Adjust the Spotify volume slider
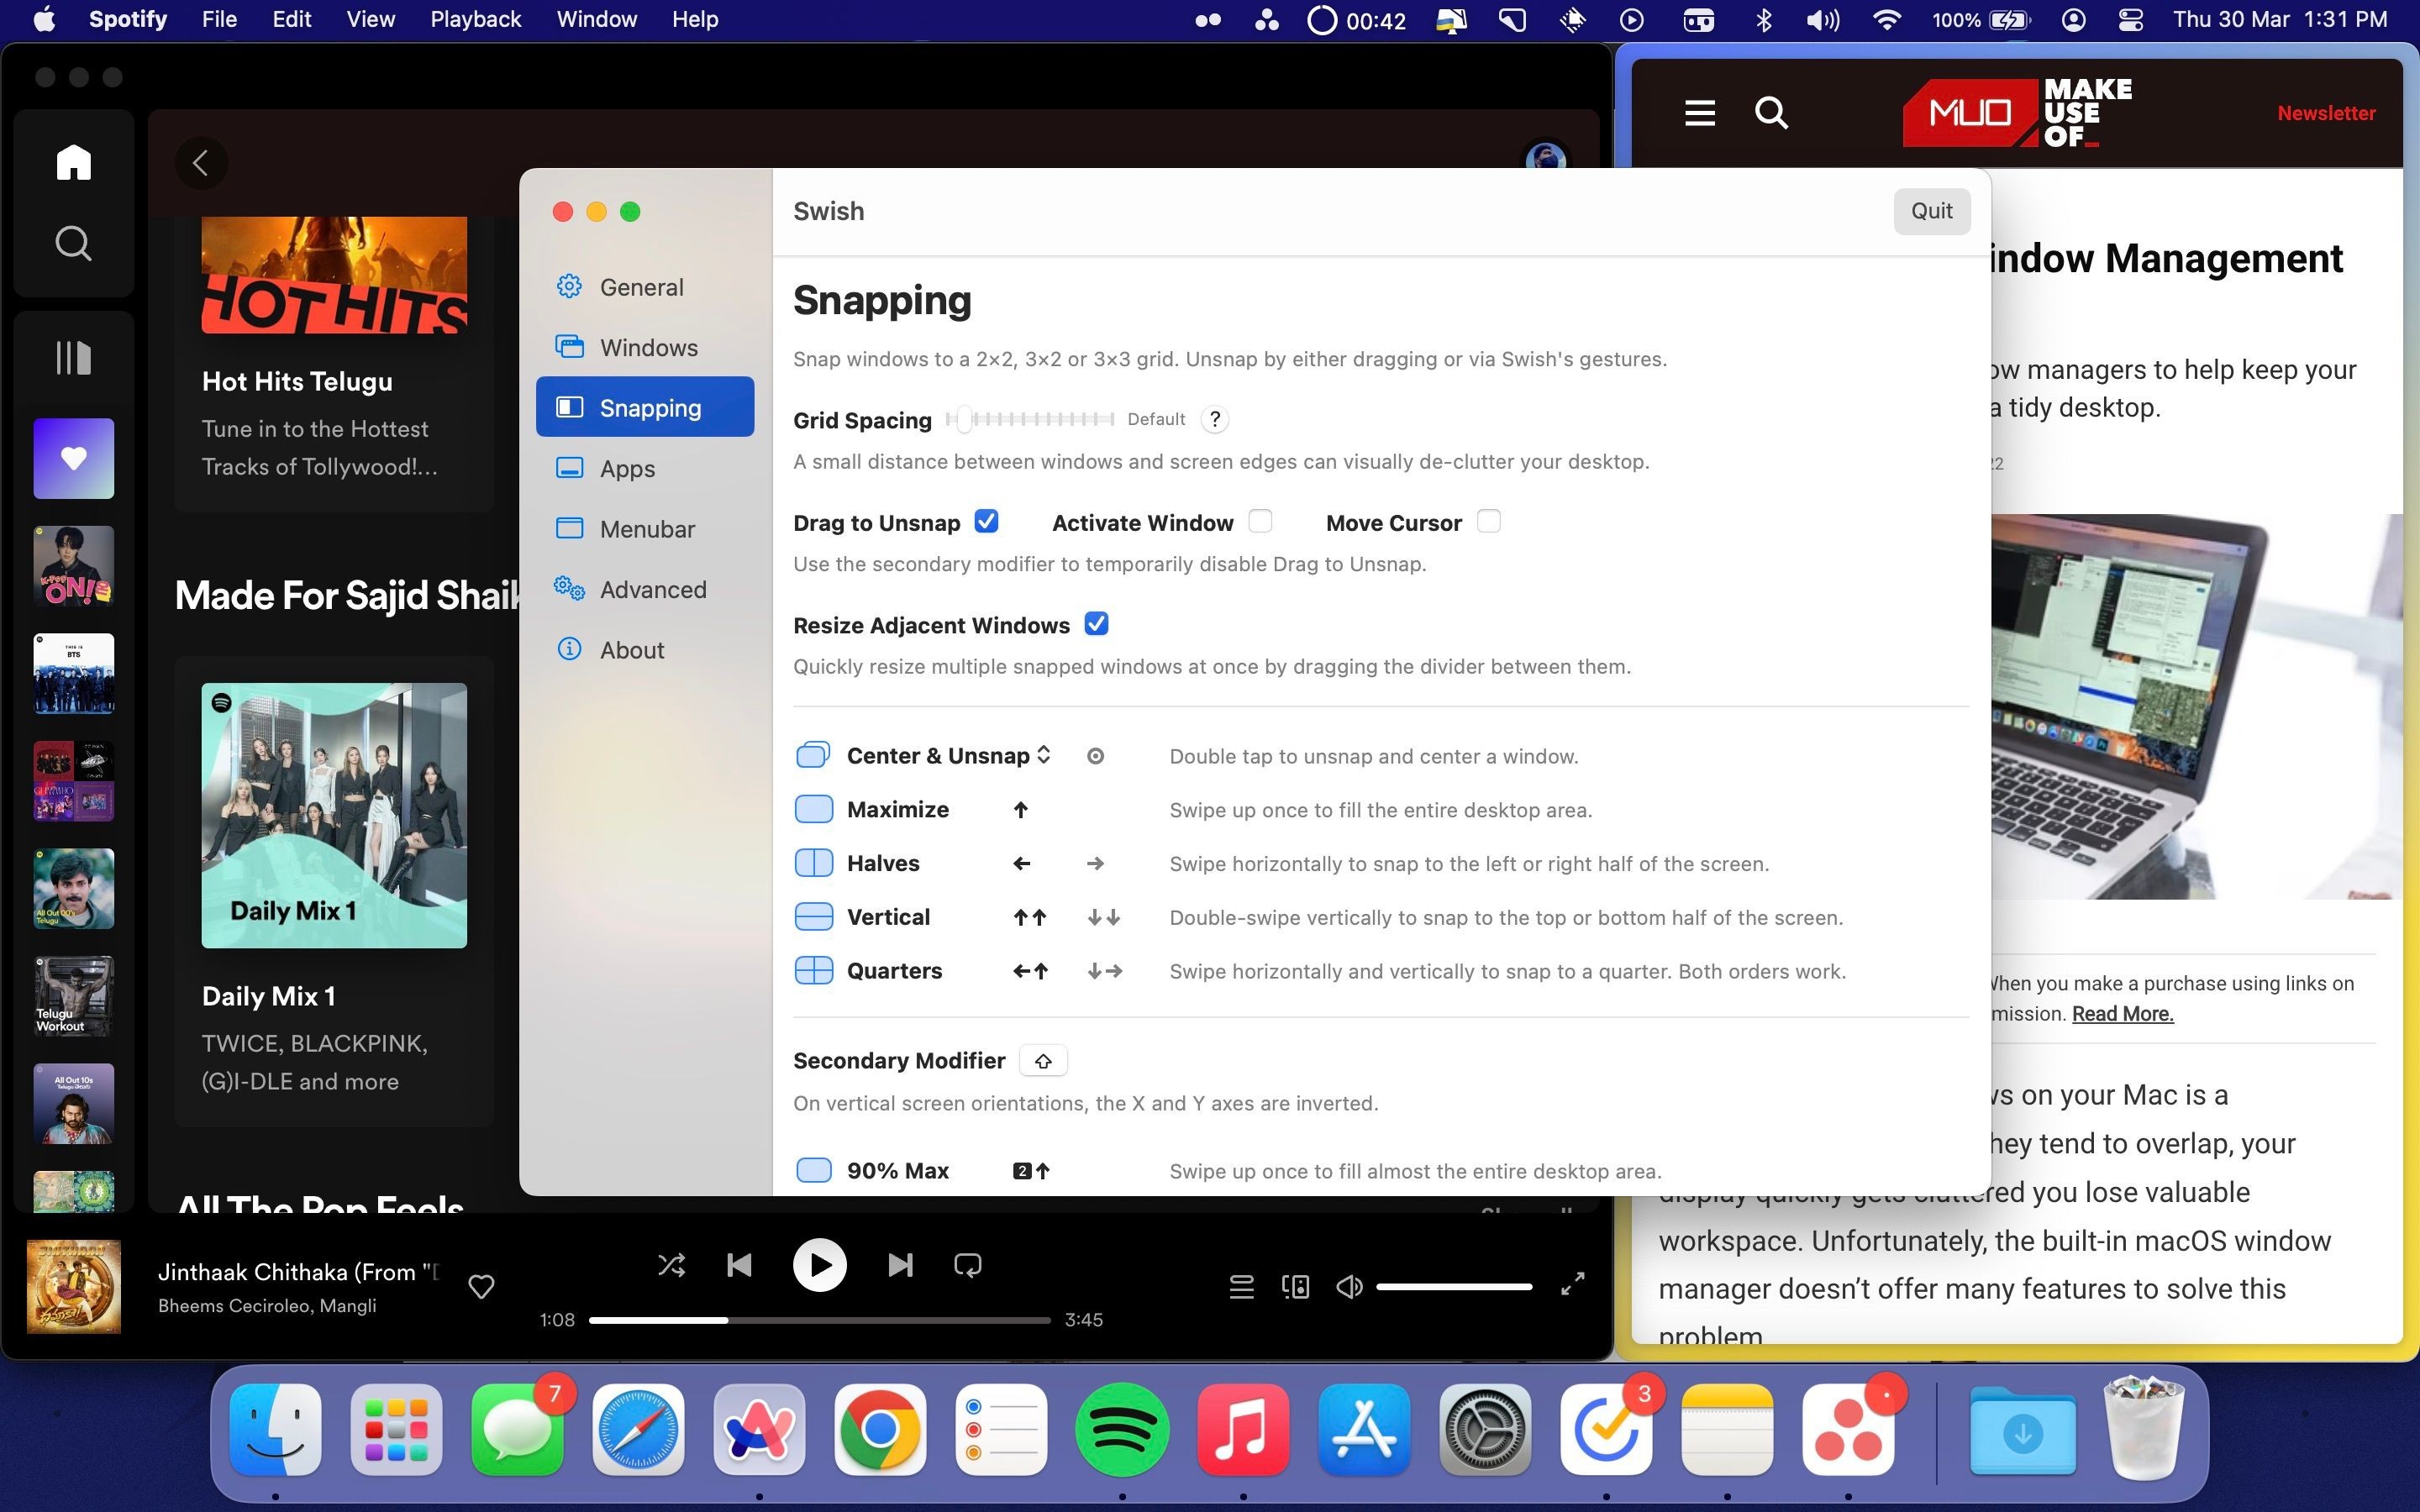The width and height of the screenshot is (2420, 1512). click(1454, 1286)
